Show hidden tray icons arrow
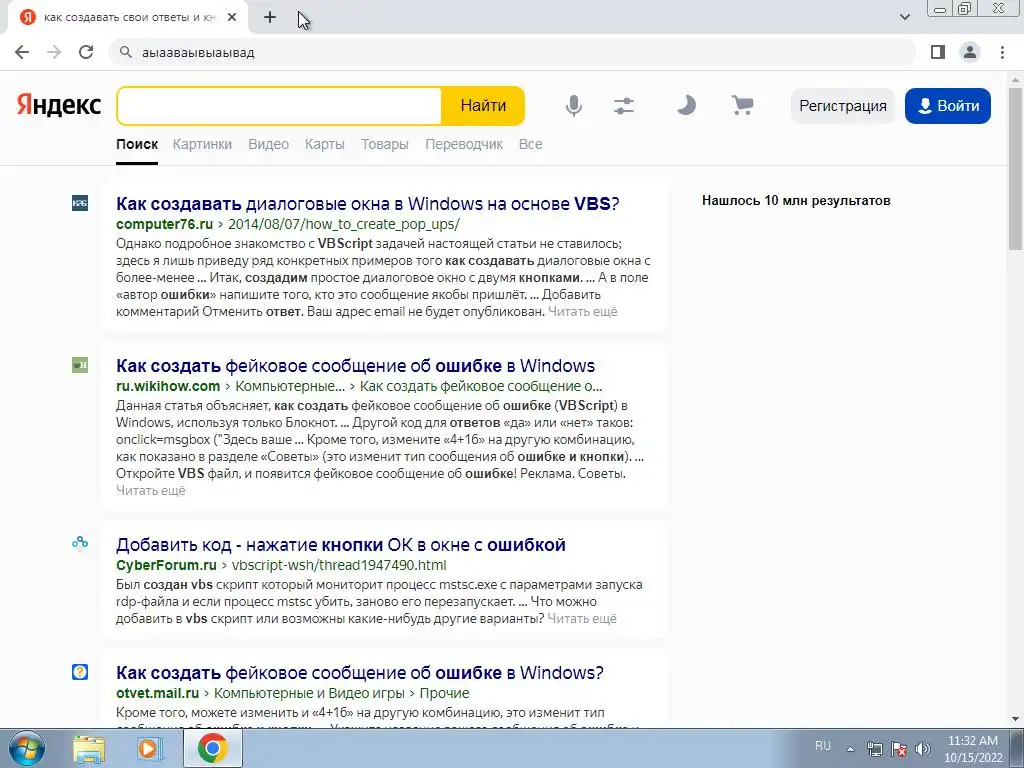This screenshot has width=1024, height=768. [x=850, y=749]
